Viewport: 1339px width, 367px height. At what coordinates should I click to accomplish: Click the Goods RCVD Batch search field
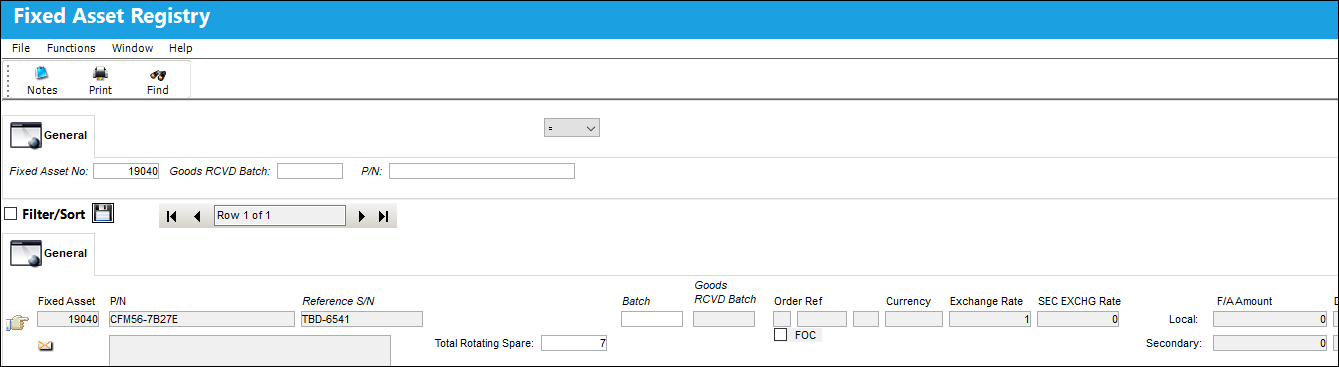310,171
